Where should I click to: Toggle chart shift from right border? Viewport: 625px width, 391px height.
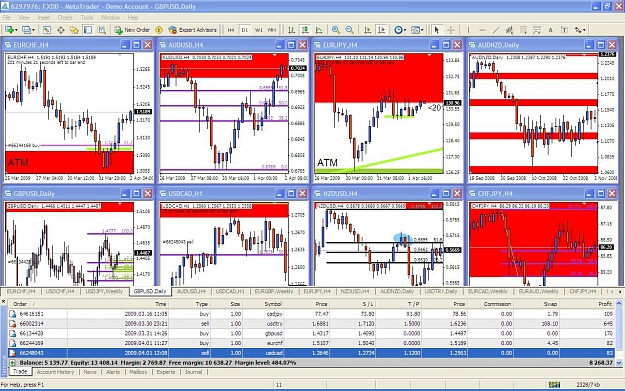tap(381, 30)
